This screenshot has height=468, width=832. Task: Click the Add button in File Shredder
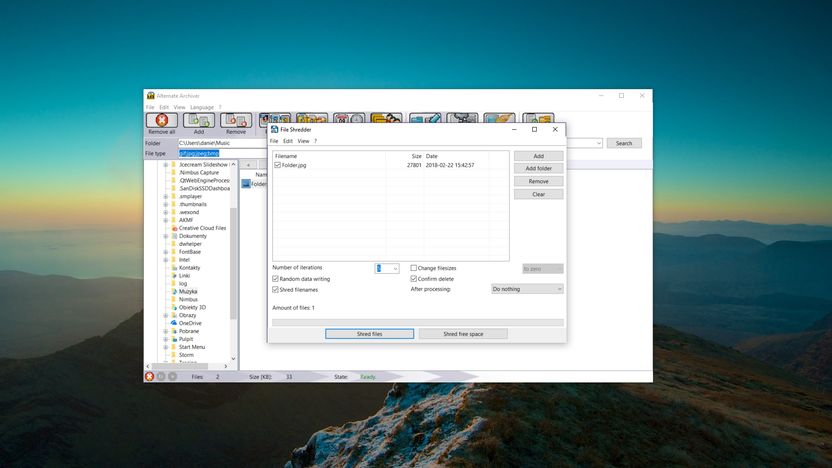pos(539,156)
